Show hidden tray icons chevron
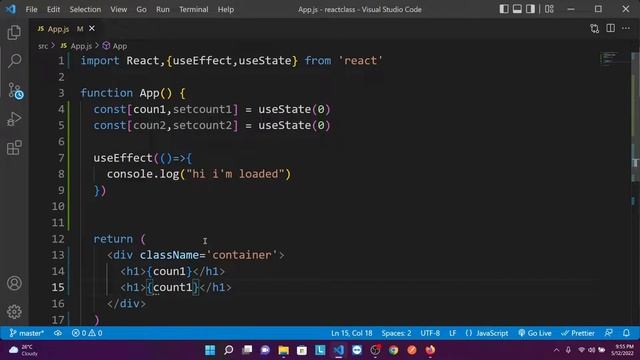Viewport: 640px width, 360px height. pos(556,350)
